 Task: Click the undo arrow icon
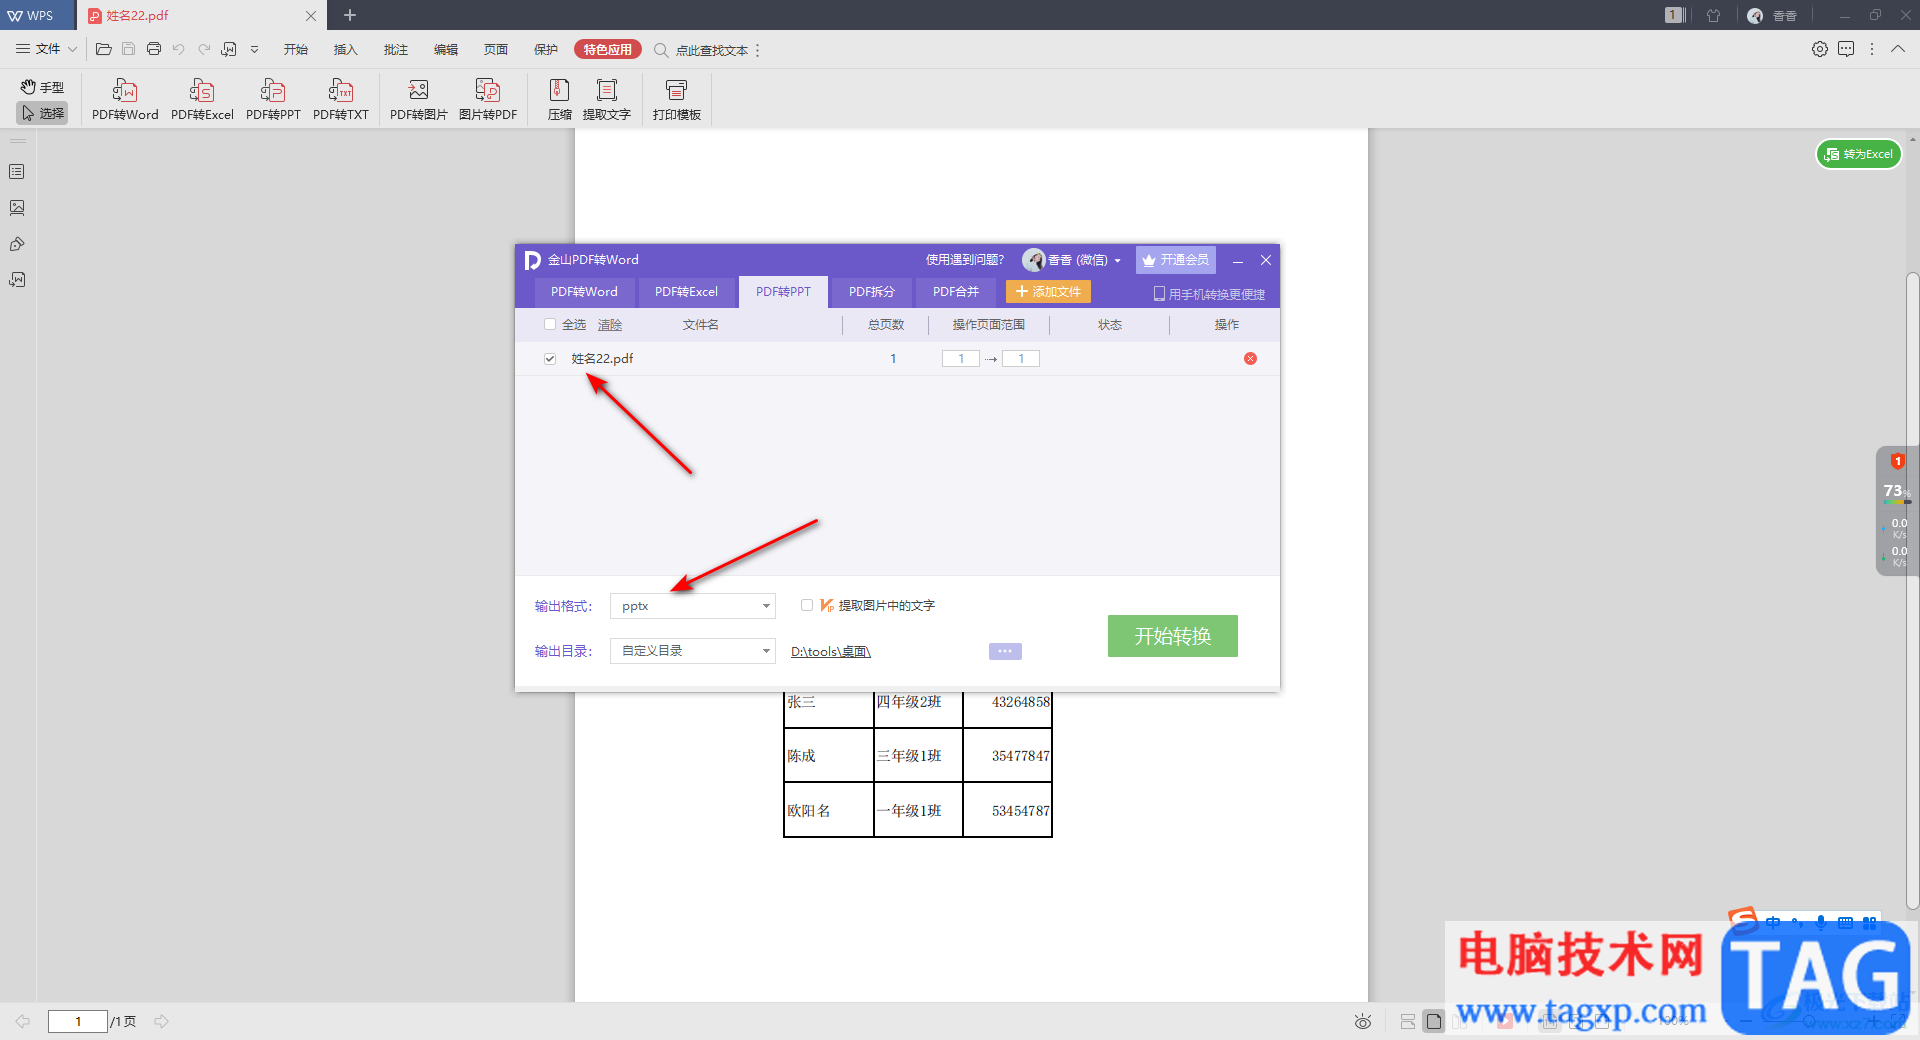[179, 49]
